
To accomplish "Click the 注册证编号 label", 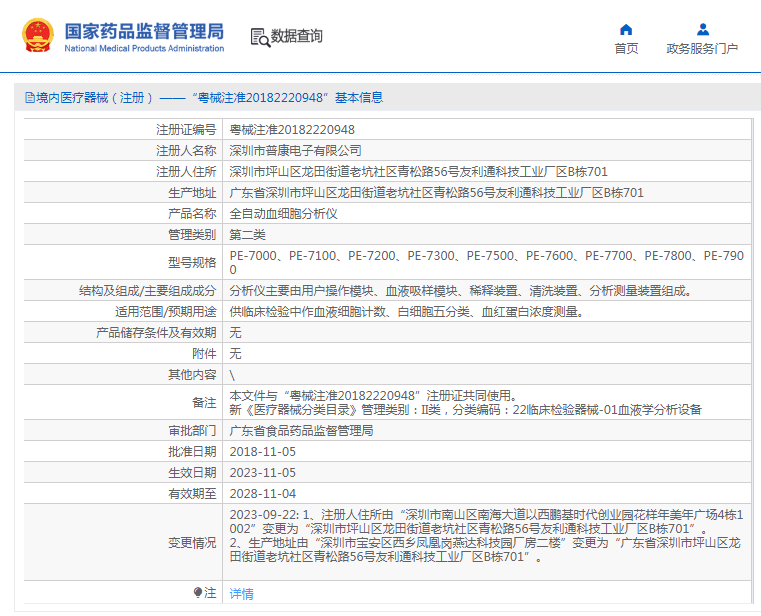I will (186, 130).
